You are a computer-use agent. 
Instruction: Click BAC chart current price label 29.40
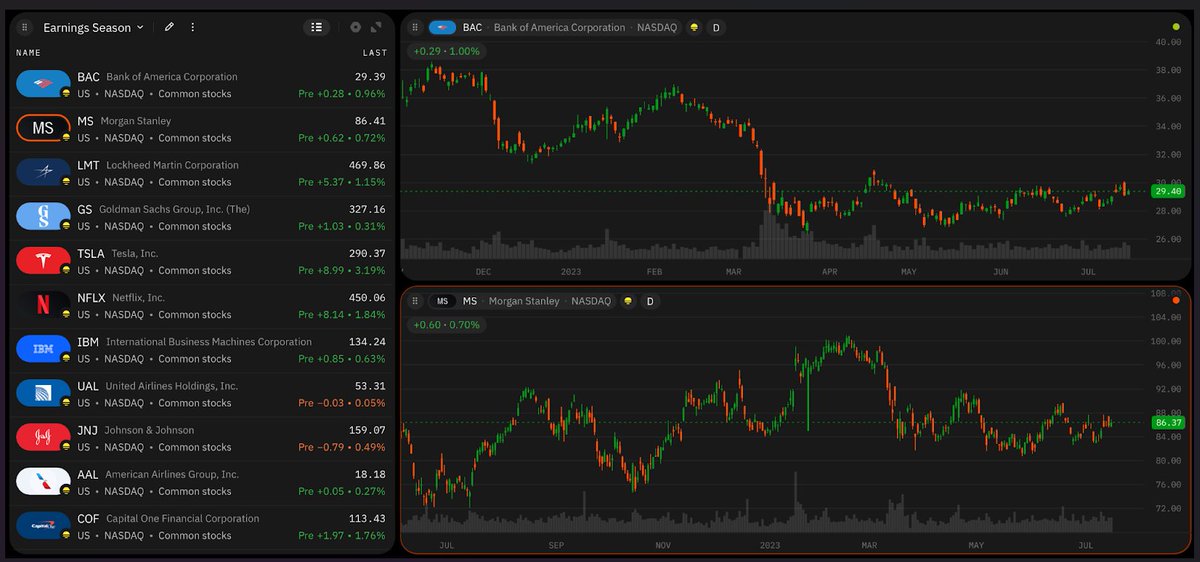[1167, 191]
